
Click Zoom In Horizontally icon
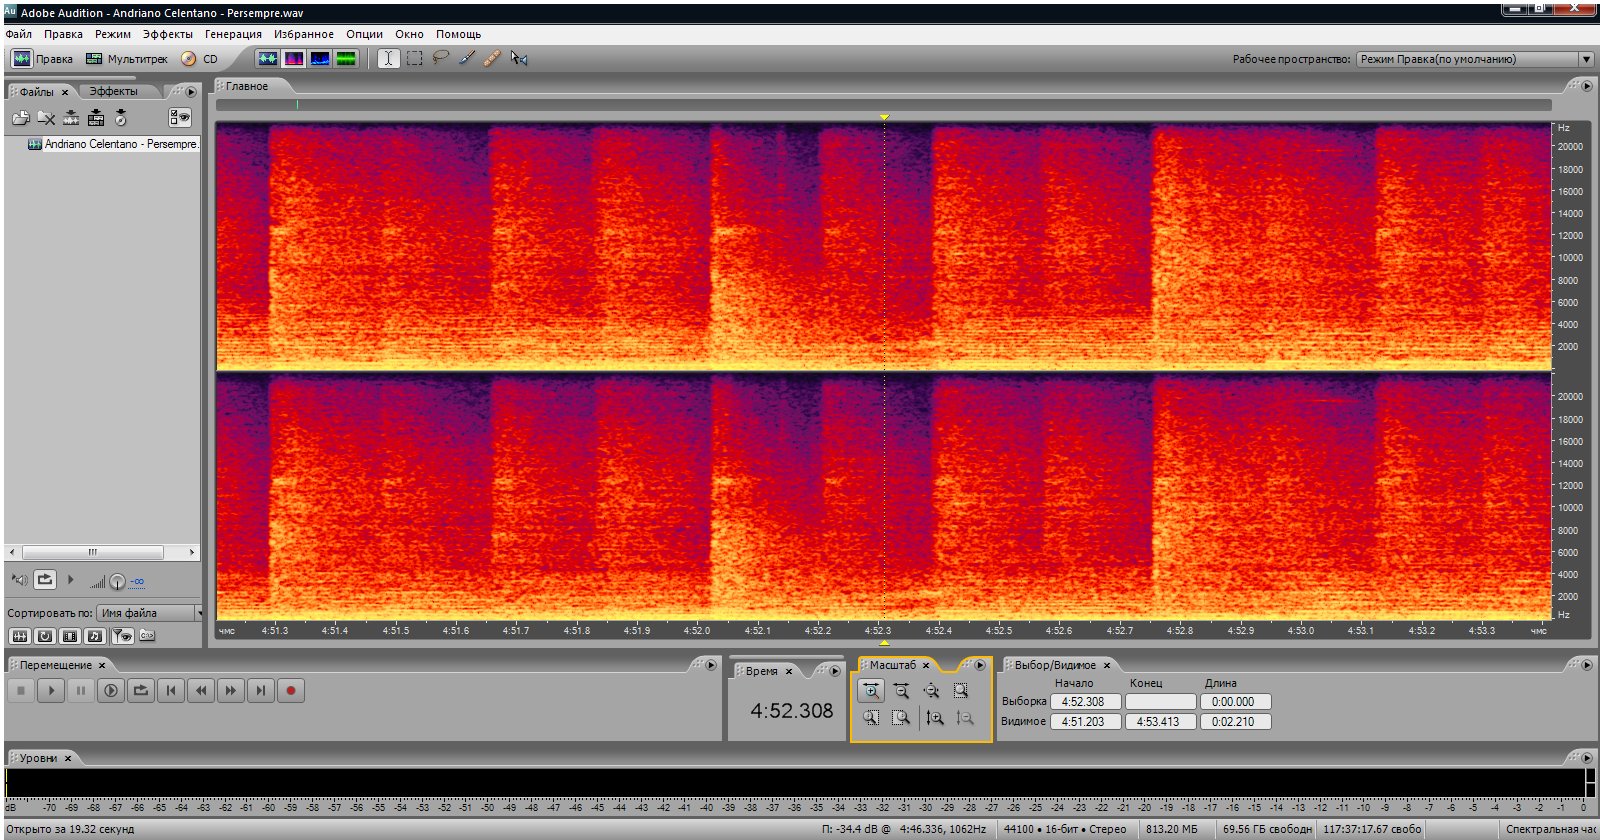pyautogui.click(x=871, y=690)
